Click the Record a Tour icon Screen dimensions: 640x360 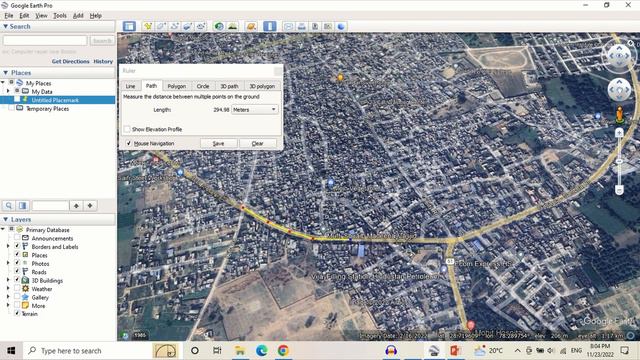pos(201,27)
